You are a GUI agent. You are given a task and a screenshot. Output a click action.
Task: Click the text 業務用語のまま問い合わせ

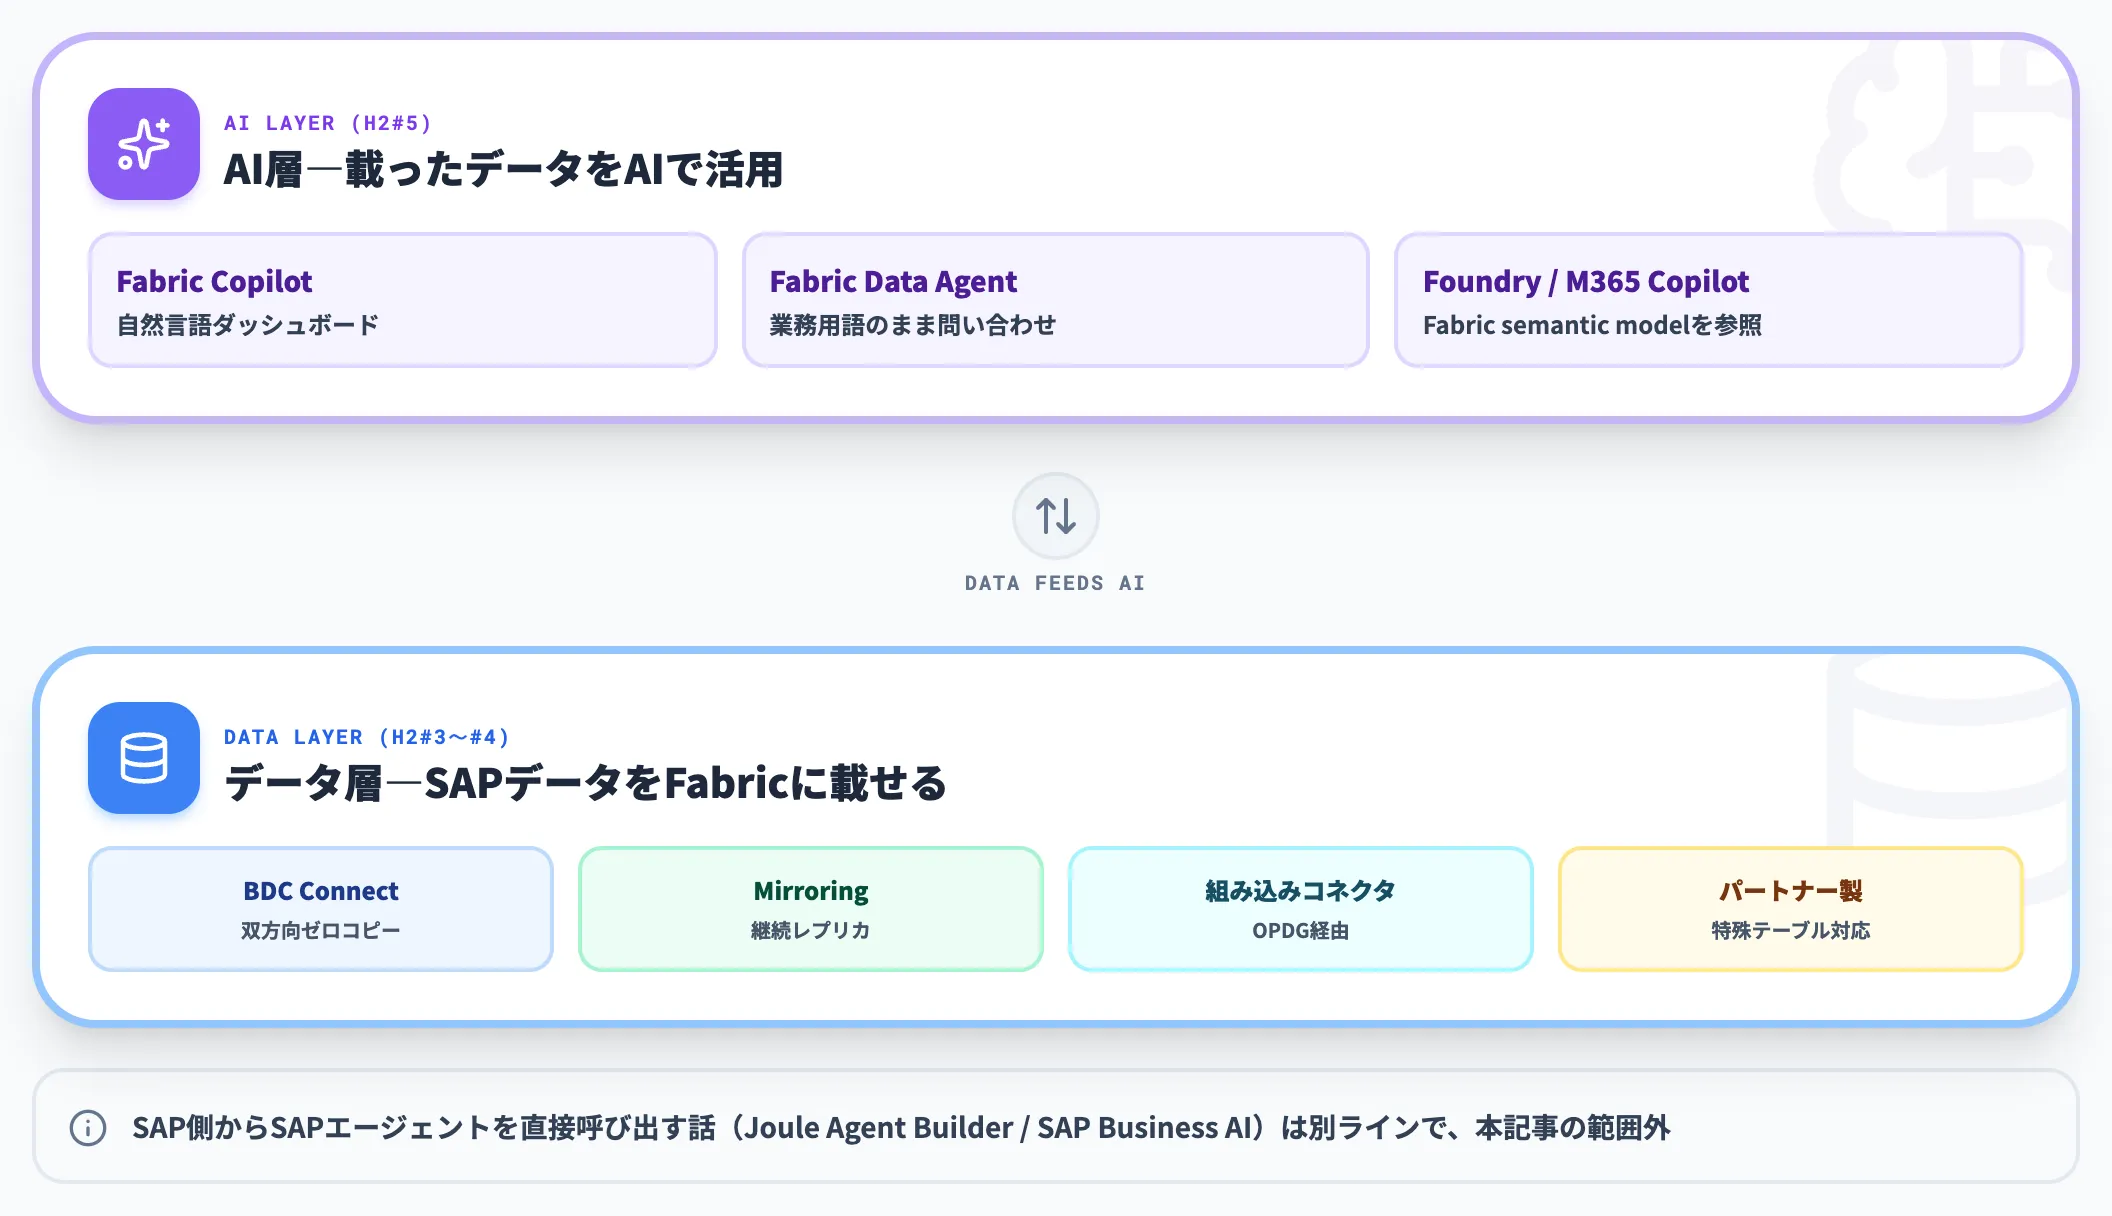913,325
